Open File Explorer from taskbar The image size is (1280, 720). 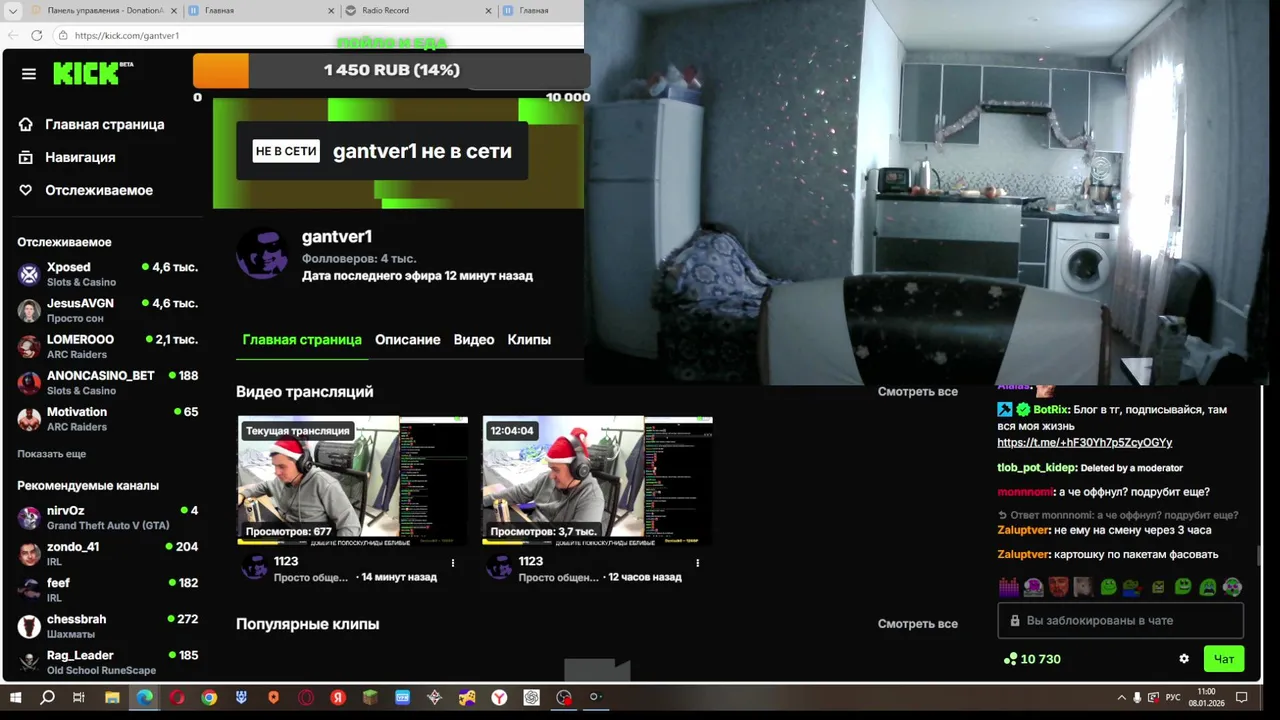[x=112, y=697]
